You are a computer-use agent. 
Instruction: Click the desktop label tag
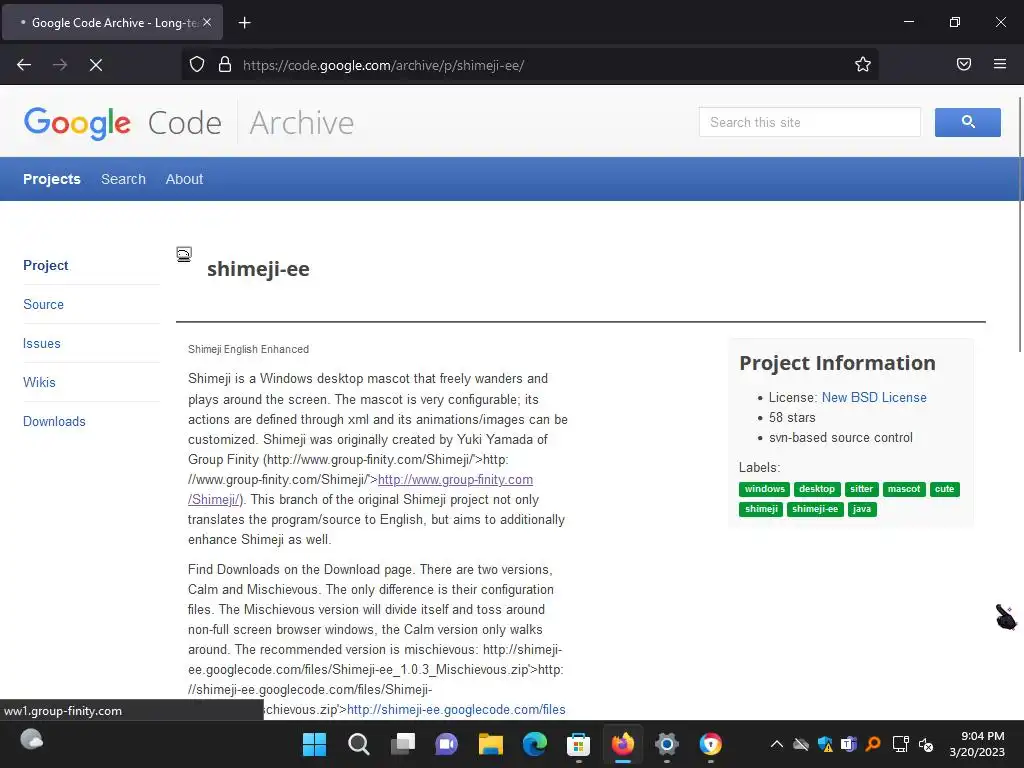tap(816, 489)
